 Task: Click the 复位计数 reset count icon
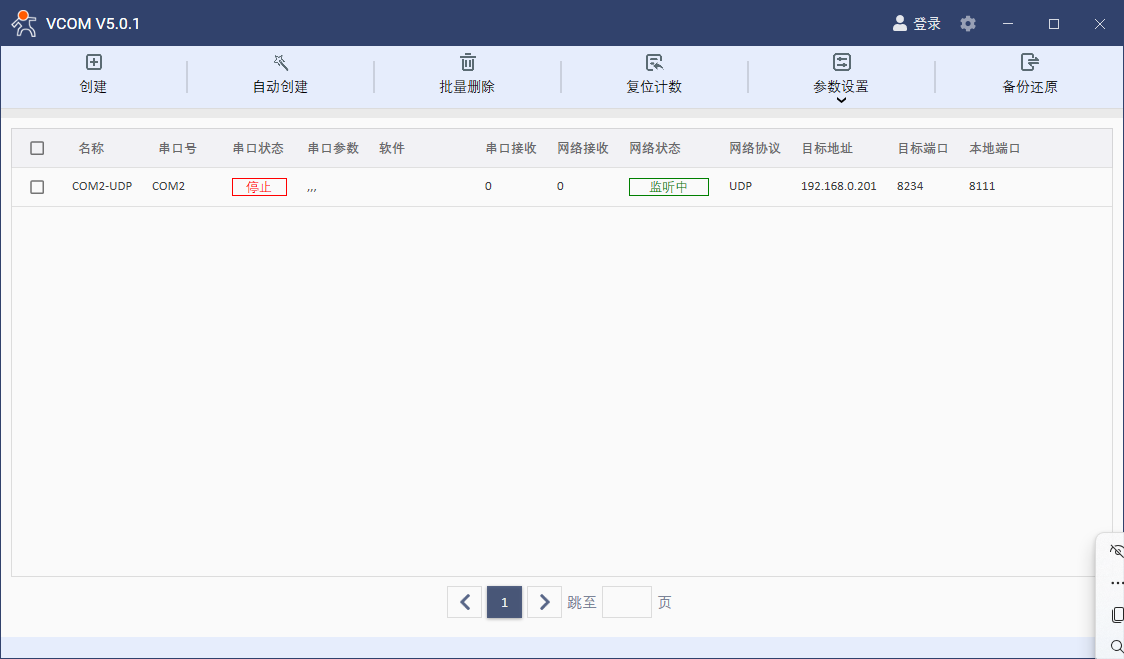654,63
